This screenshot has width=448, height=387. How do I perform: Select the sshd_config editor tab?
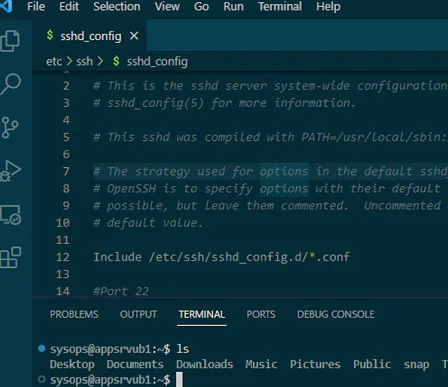pos(89,36)
